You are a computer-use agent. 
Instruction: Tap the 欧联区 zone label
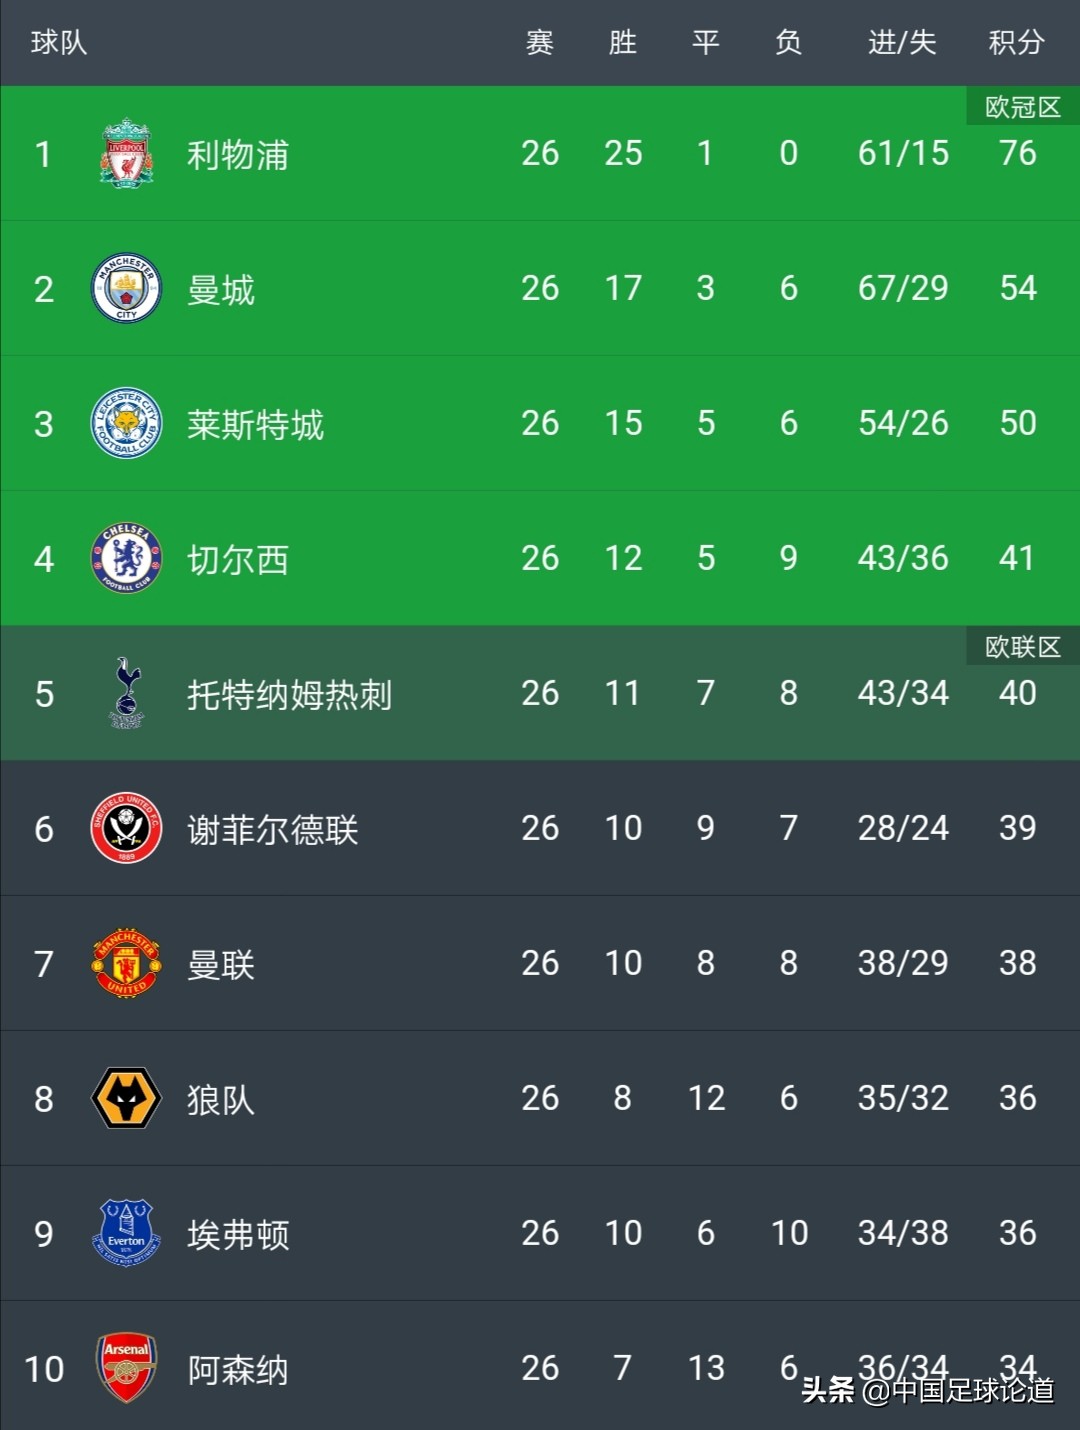pyautogui.click(x=1023, y=646)
